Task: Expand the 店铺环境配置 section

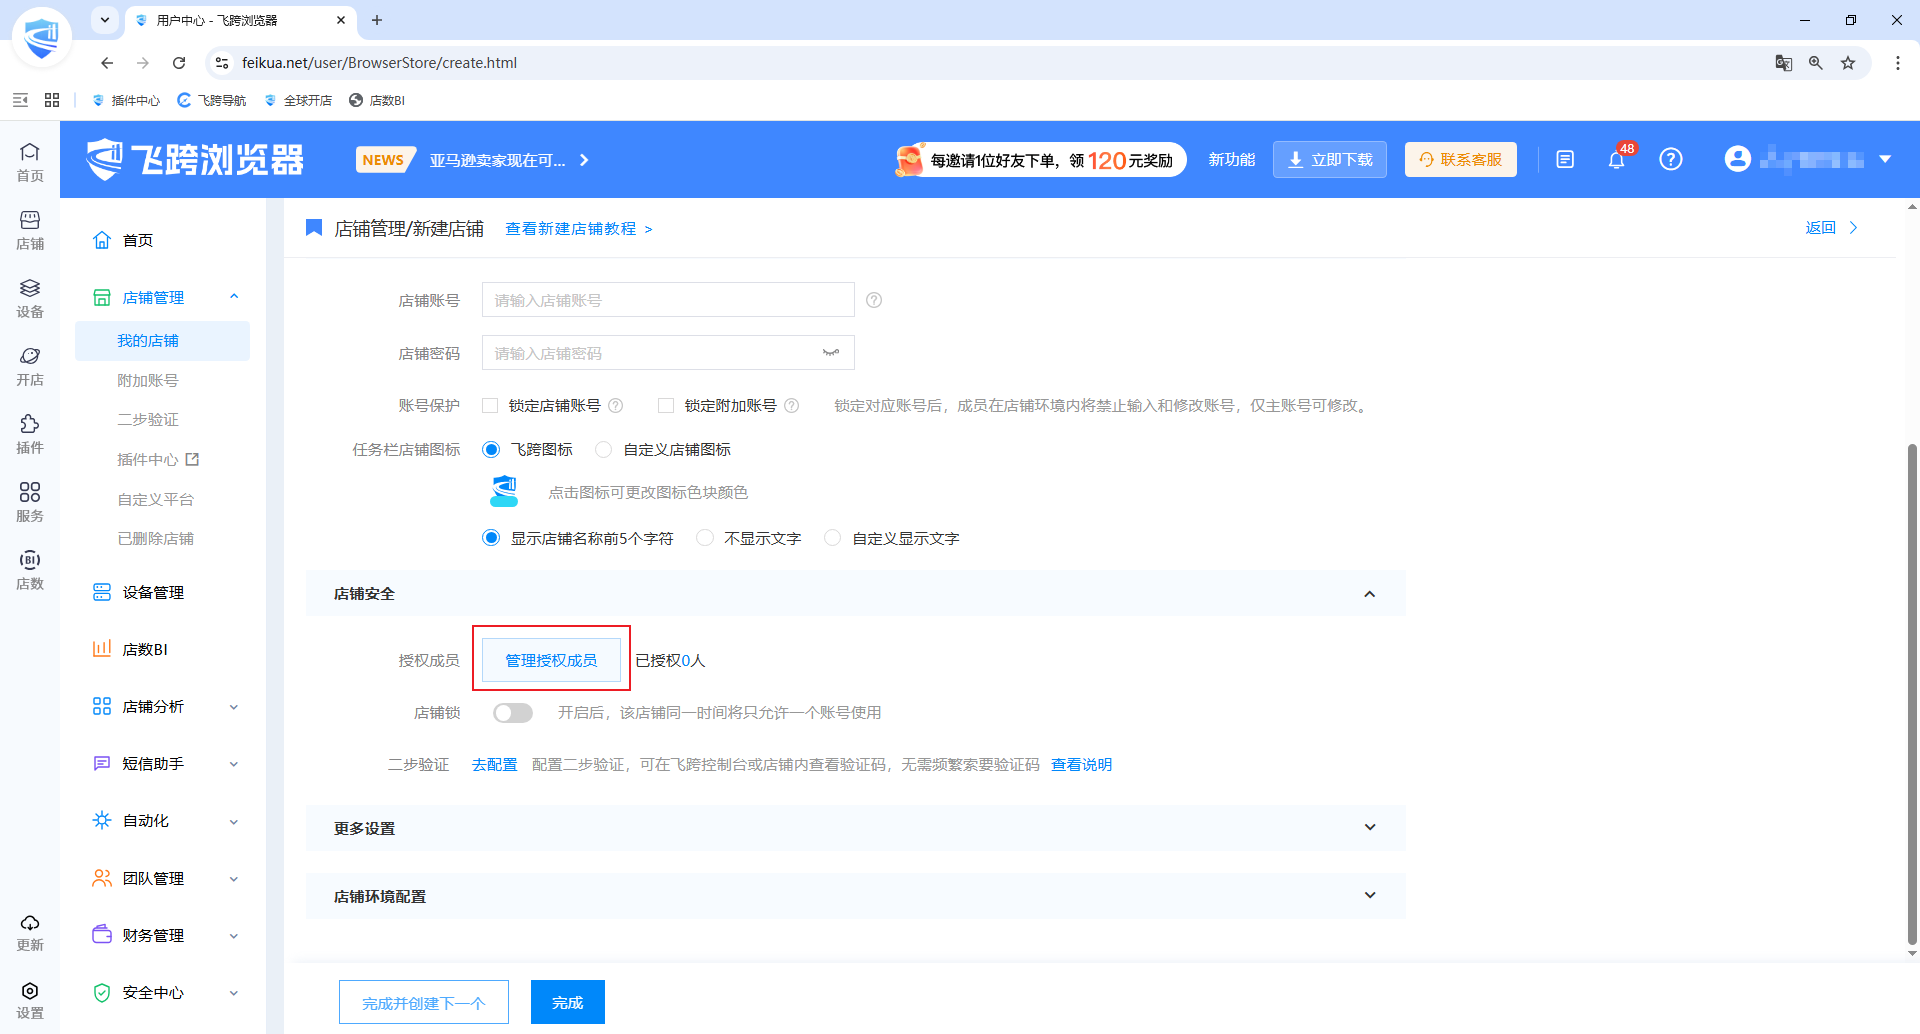Action: tap(1370, 896)
